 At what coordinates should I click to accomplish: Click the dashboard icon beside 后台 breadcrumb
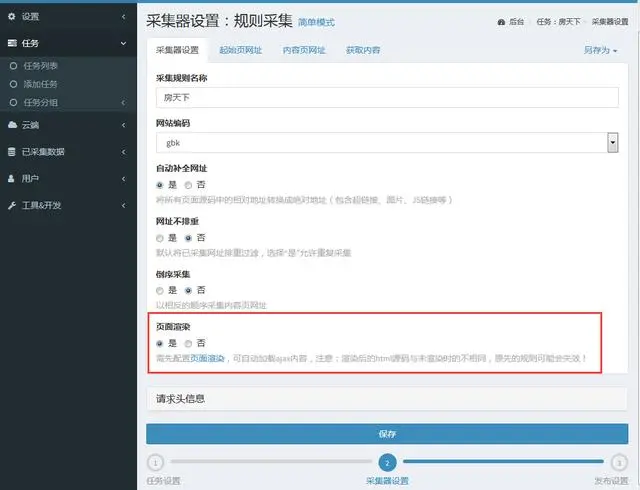coord(501,22)
